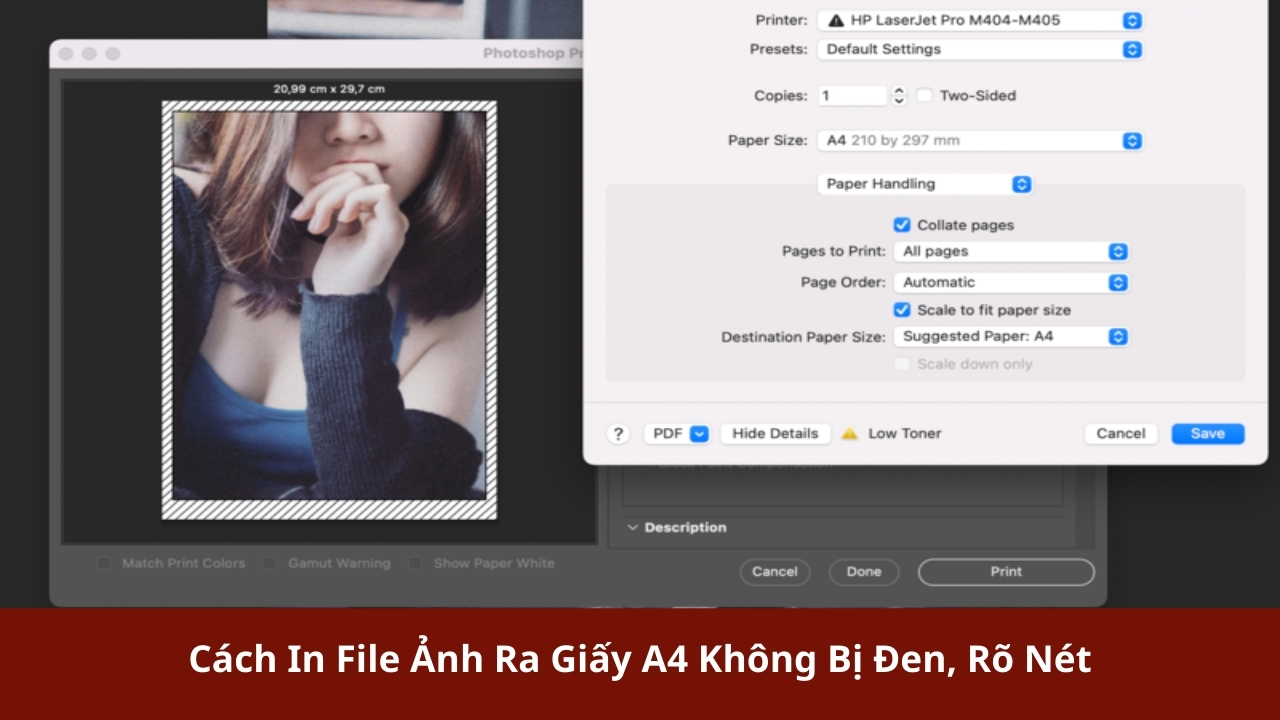Open the Printer selection dropdown
Screen dimensions: 1280x720
click(1131, 19)
